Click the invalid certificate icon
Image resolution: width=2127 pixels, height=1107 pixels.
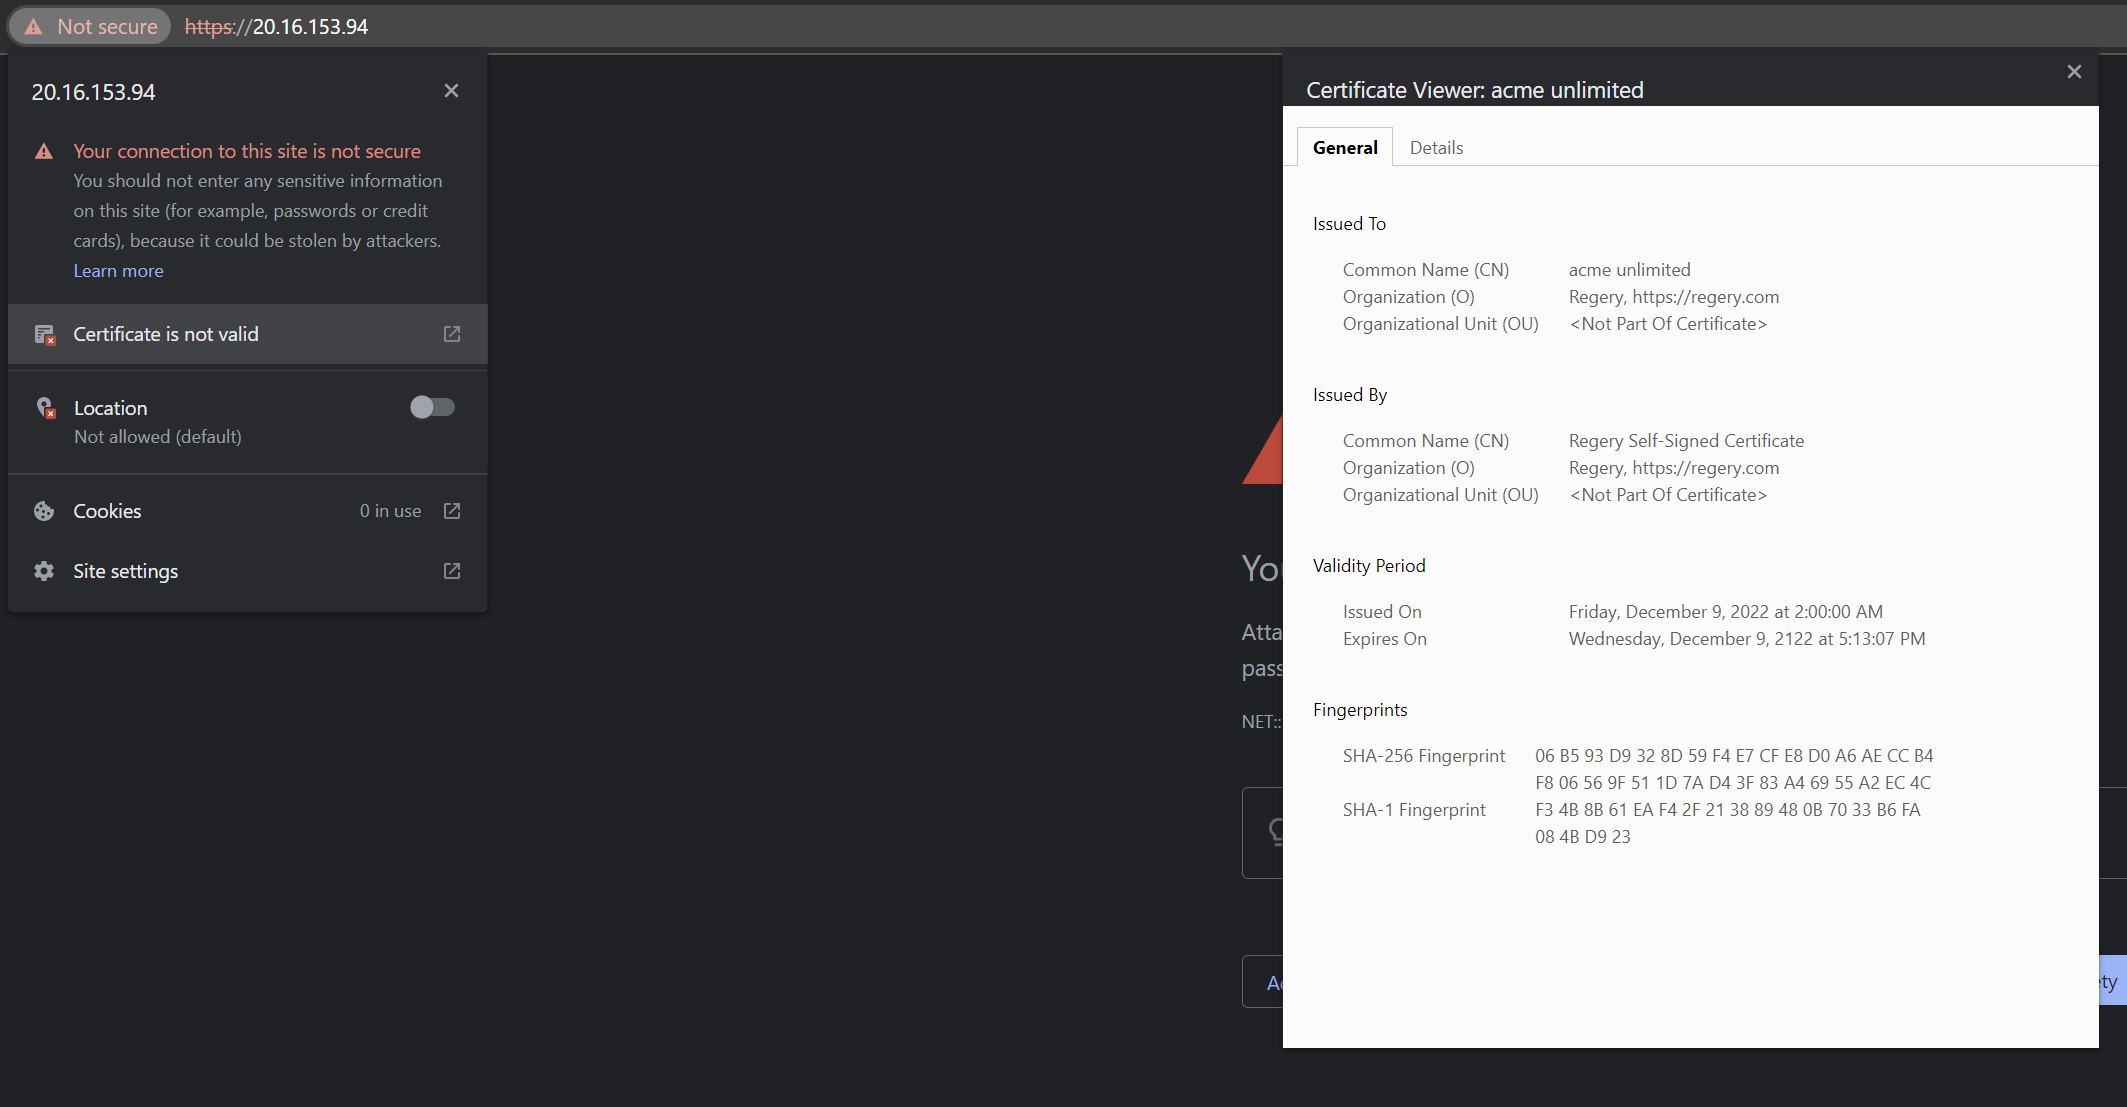[44, 334]
